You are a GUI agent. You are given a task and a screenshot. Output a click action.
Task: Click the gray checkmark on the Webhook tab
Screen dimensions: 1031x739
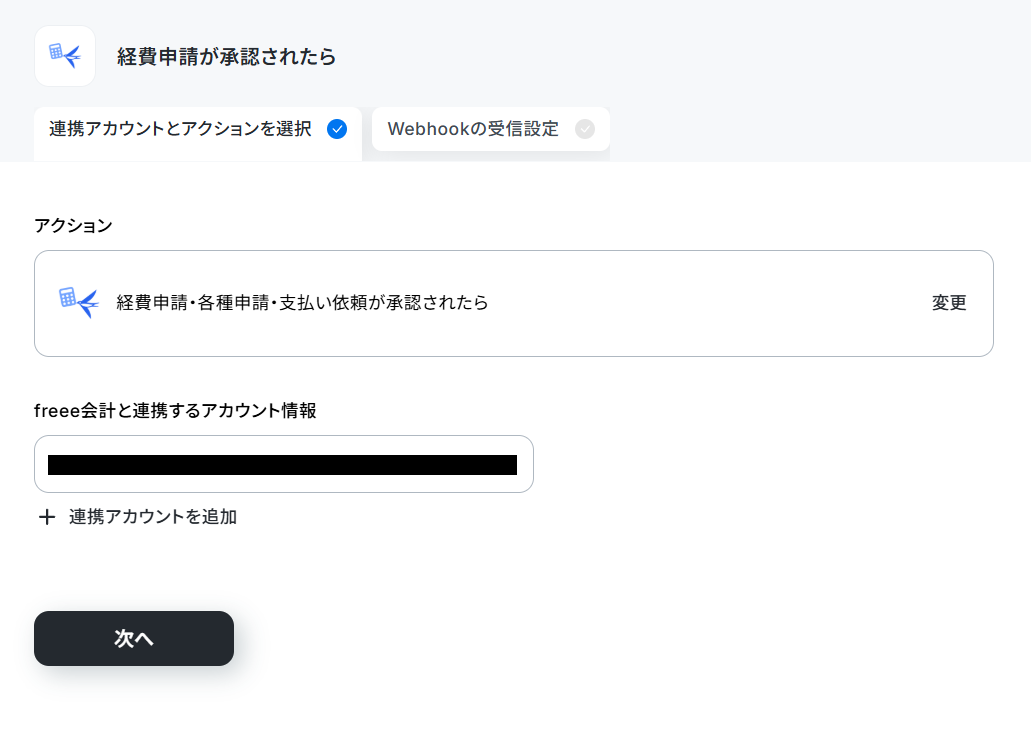pyautogui.click(x=585, y=129)
